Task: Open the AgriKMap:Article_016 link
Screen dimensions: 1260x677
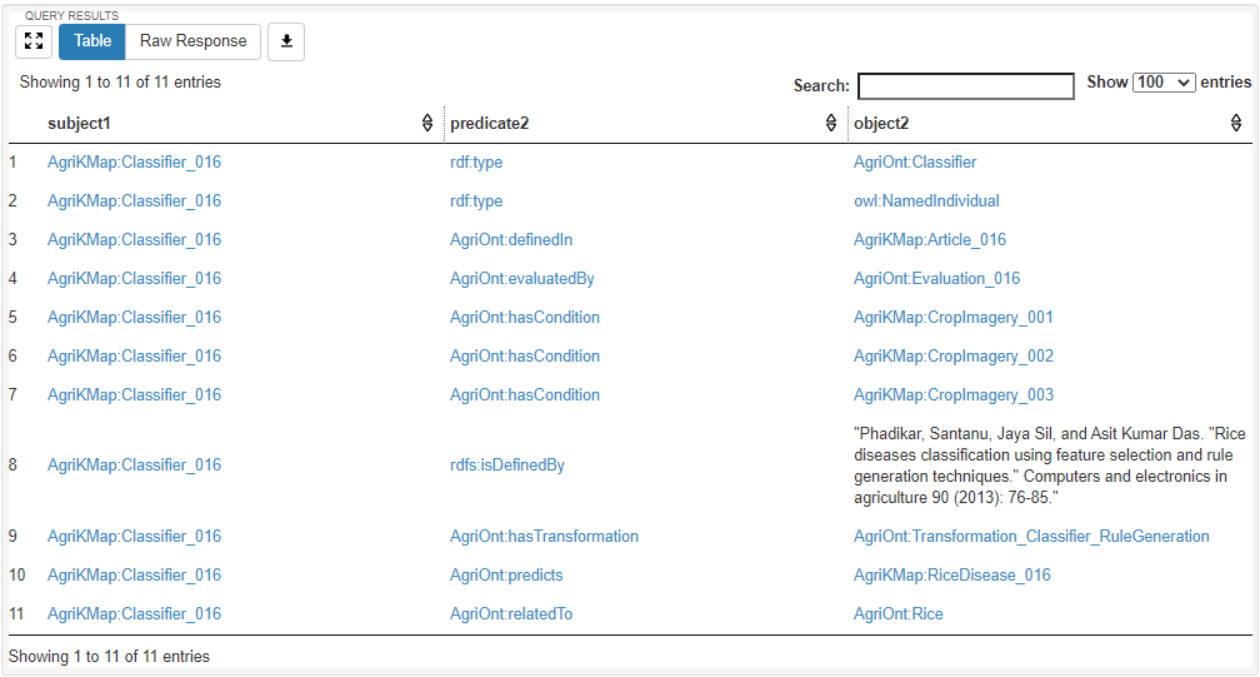Action: [930, 240]
